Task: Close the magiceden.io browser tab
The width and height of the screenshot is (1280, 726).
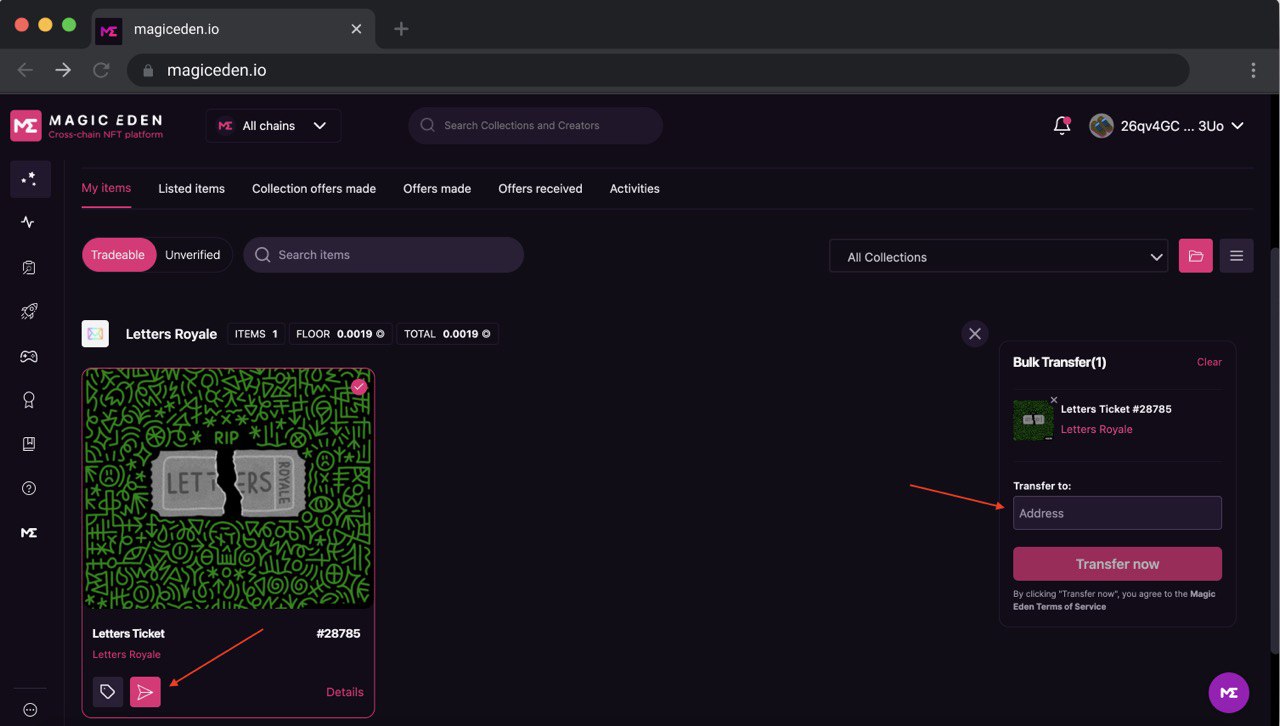Action: [356, 29]
